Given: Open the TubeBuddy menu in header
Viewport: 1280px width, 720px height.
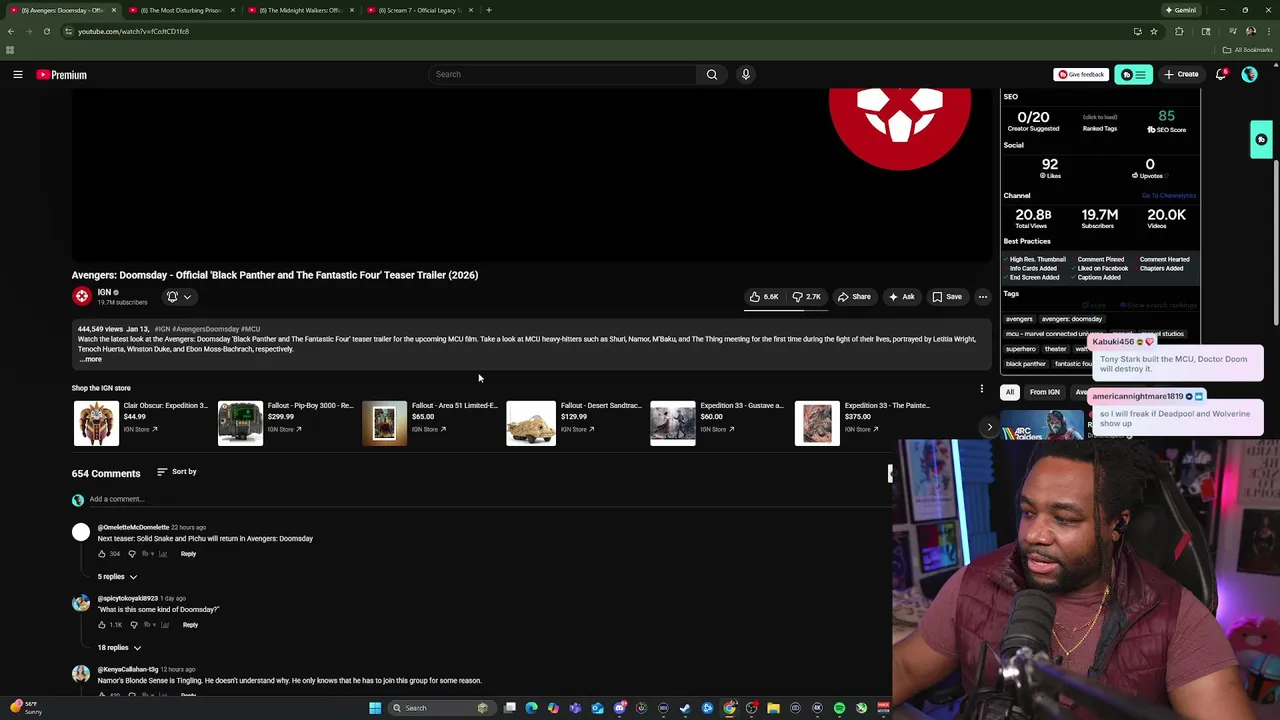Looking at the screenshot, I should click(x=1133, y=74).
